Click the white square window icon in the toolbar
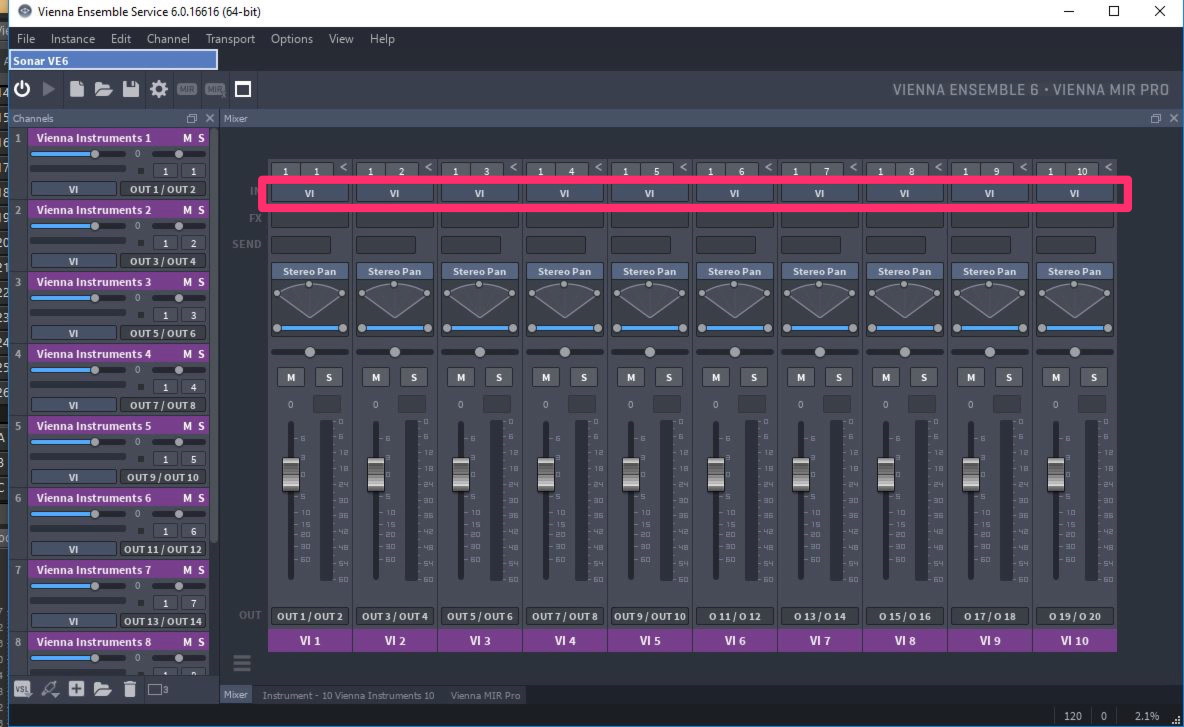 pos(243,89)
